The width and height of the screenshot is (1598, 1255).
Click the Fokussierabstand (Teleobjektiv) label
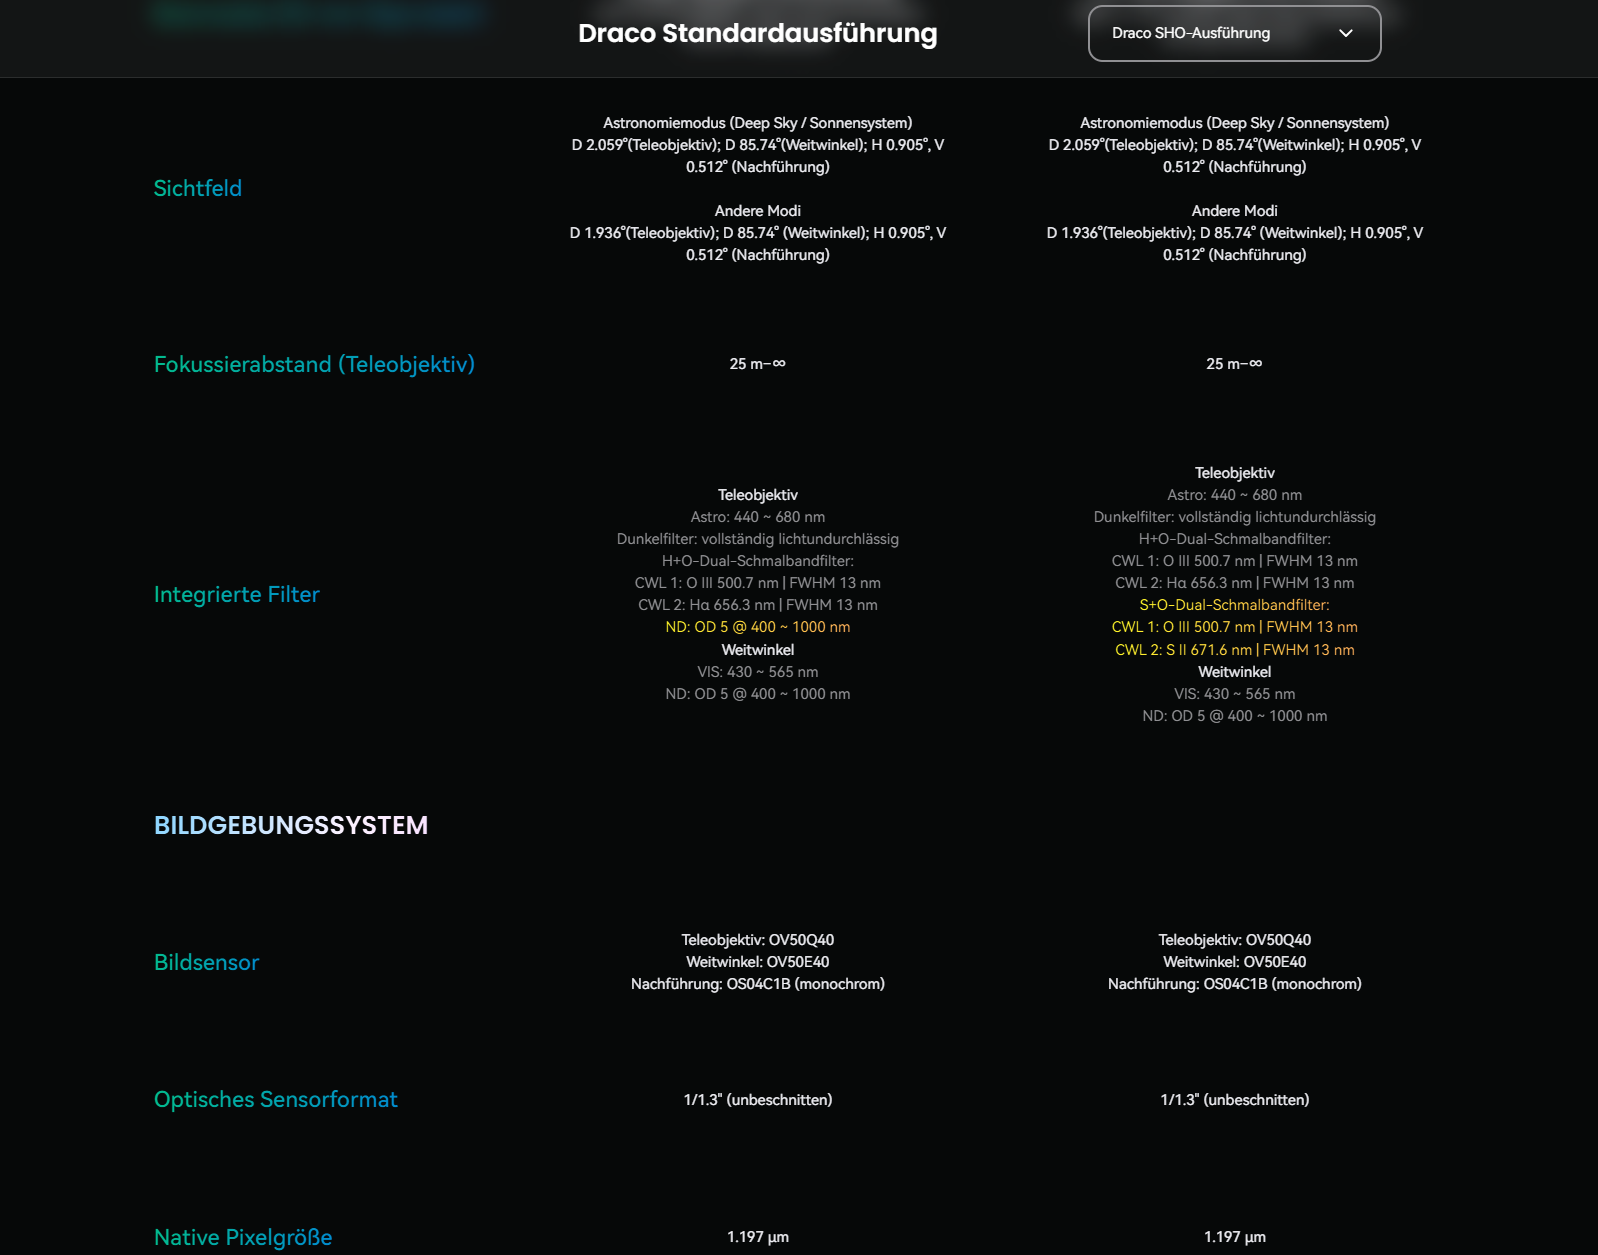(x=314, y=364)
